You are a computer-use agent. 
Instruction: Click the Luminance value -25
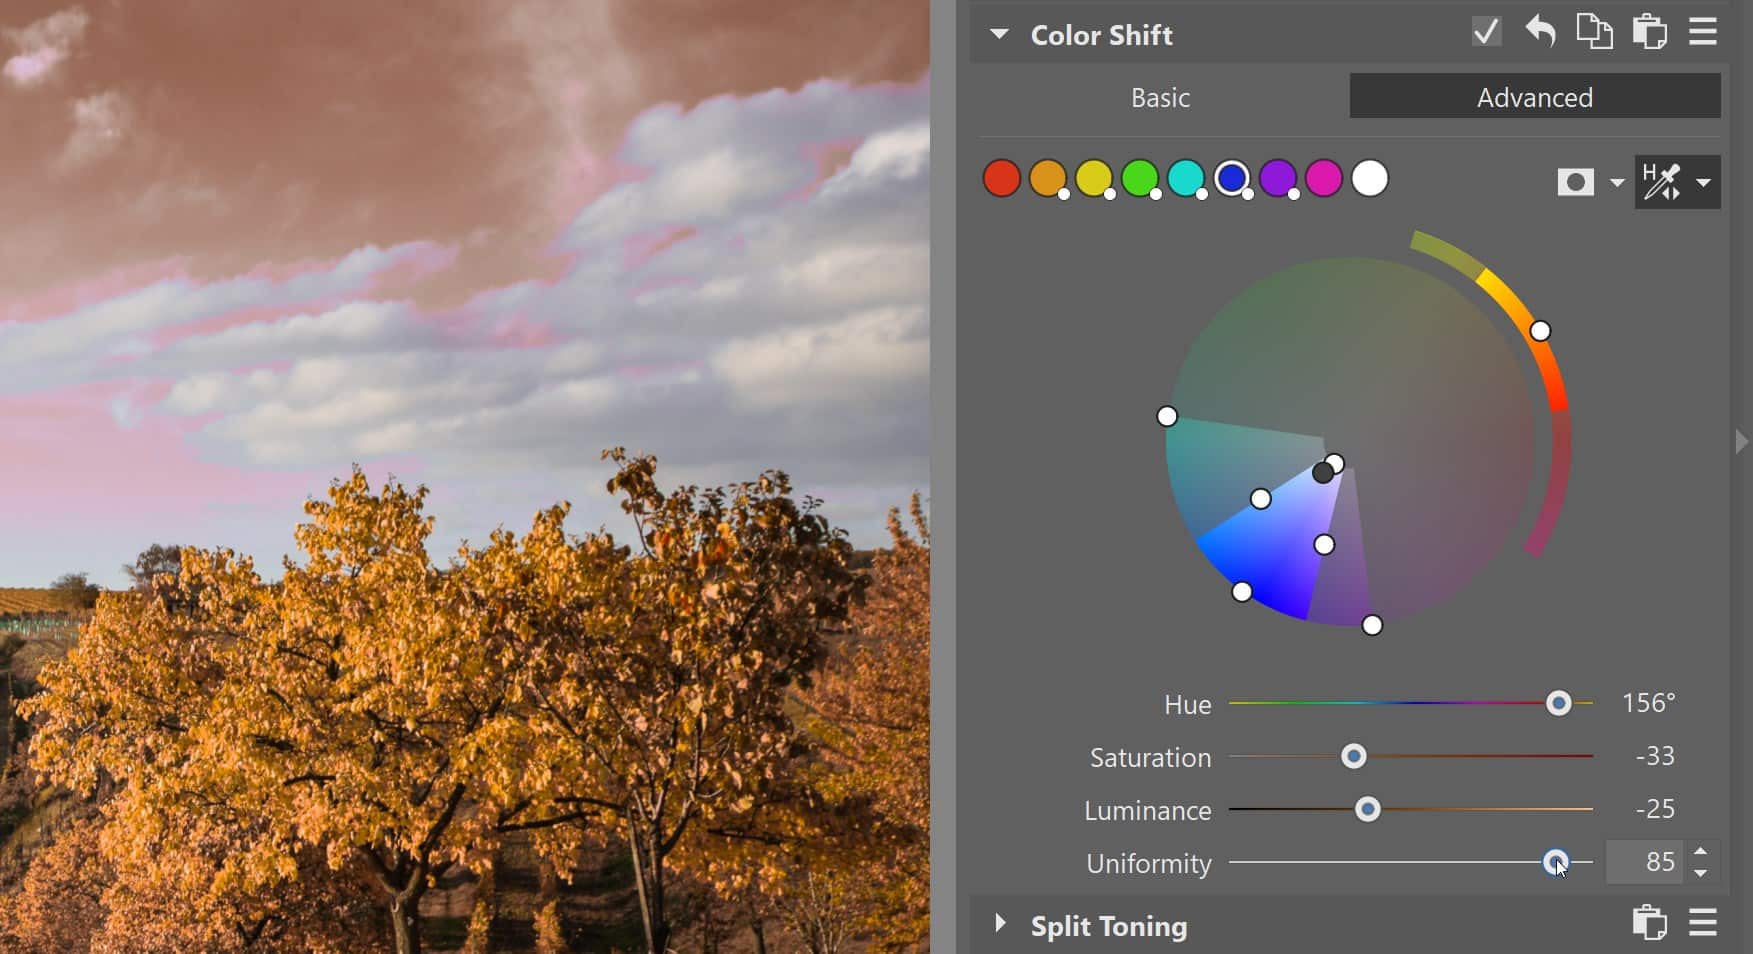(1655, 809)
